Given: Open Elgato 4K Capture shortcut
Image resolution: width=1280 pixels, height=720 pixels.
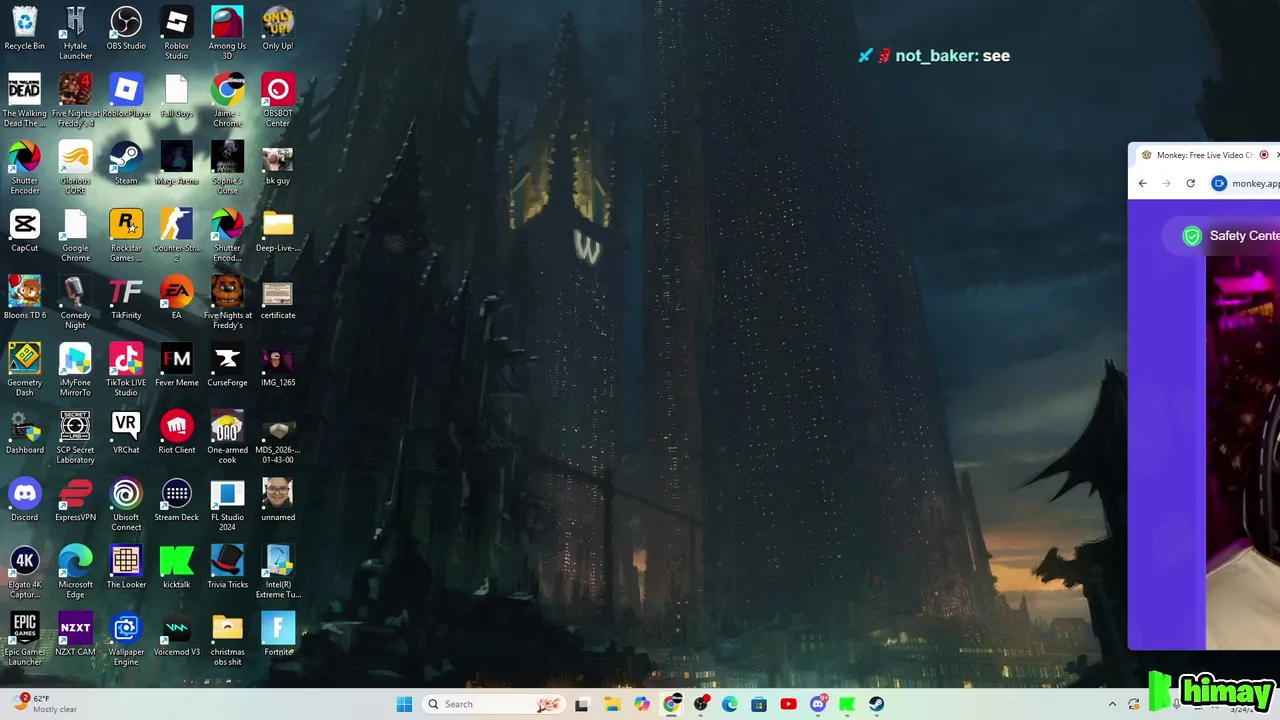Looking at the screenshot, I should tap(25, 571).
